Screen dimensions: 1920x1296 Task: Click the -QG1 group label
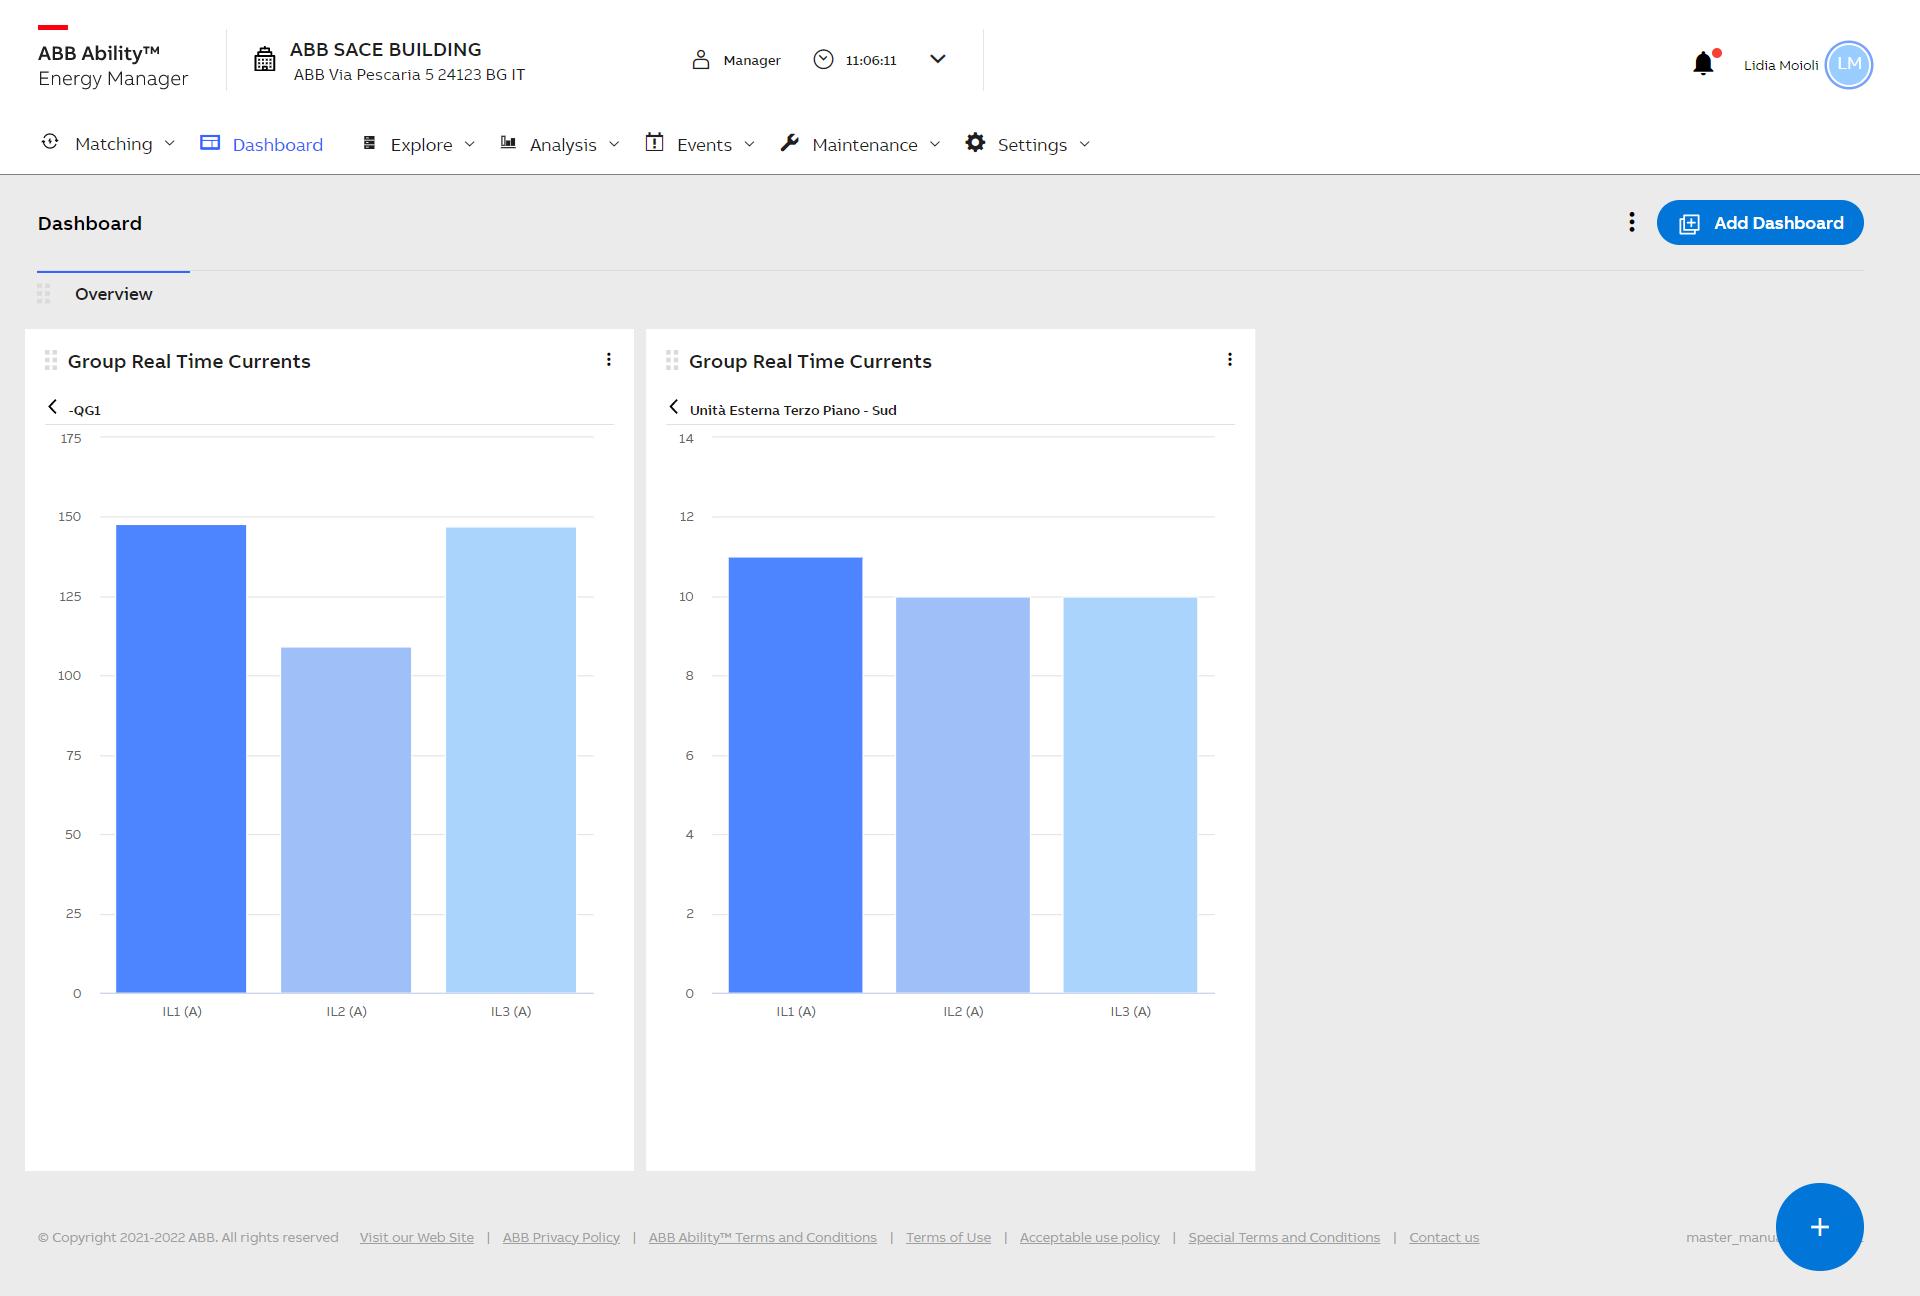(85, 410)
